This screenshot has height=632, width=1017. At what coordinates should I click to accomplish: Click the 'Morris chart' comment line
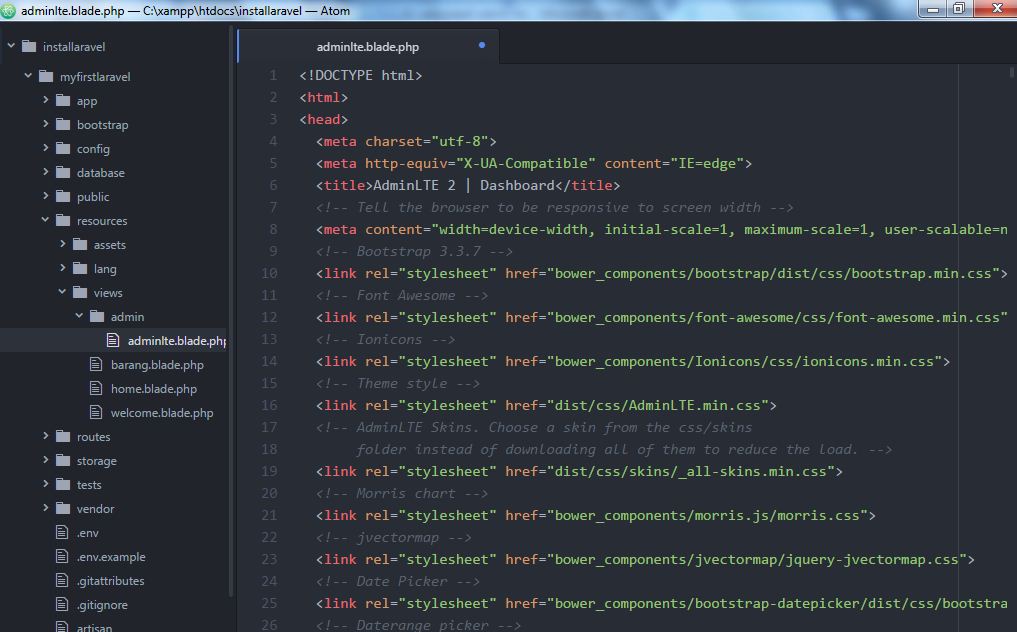401,494
